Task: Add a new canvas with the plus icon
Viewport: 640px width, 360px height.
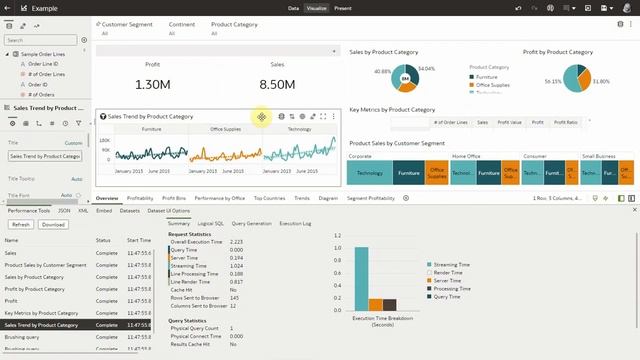Action: (x=406, y=198)
